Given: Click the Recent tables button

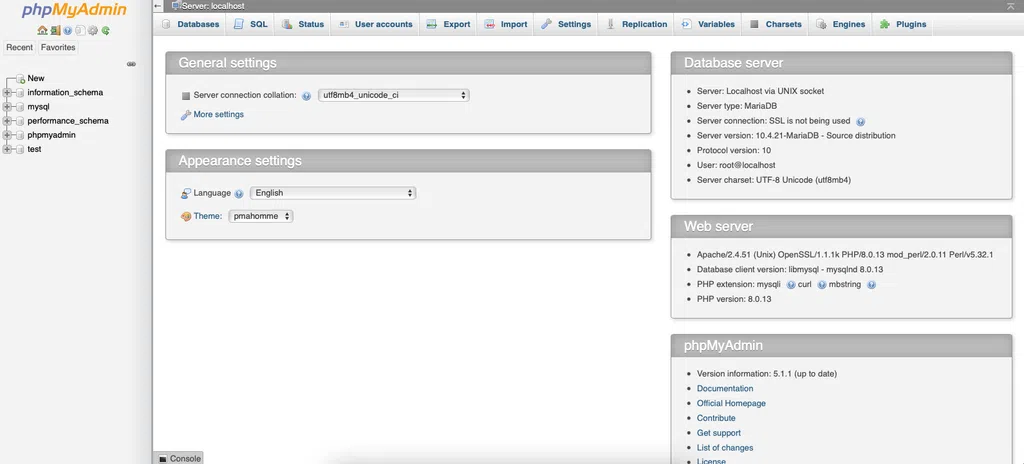Looking at the screenshot, I should (20, 48).
